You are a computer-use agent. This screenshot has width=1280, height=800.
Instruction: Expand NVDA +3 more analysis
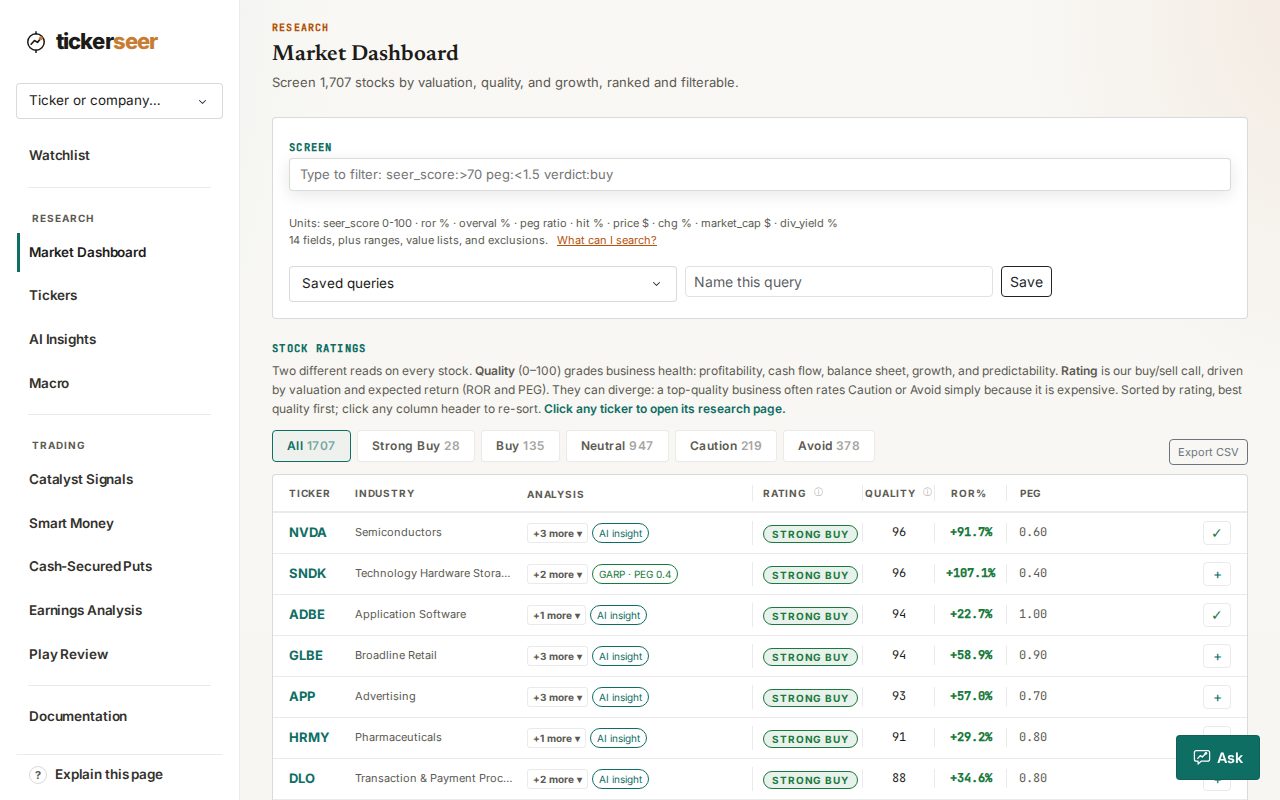(557, 533)
